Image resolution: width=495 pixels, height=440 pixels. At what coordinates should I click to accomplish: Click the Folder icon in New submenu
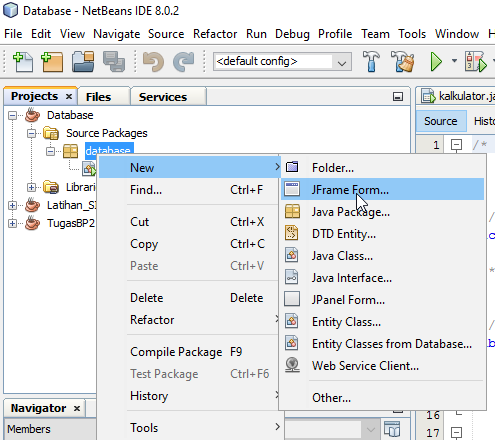click(x=292, y=167)
